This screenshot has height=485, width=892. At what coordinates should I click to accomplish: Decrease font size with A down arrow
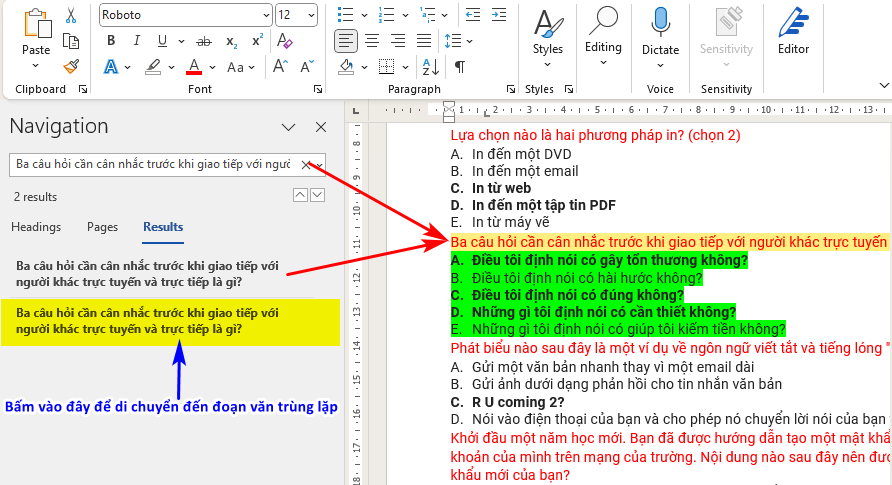(x=307, y=67)
